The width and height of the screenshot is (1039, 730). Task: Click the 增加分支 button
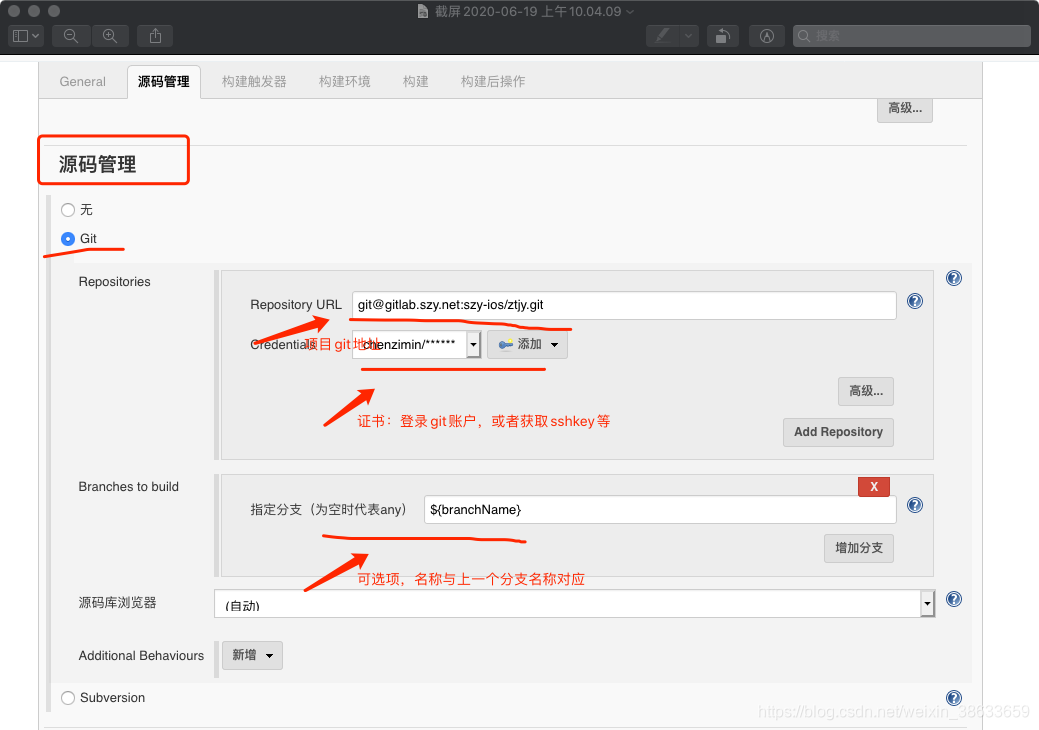859,548
